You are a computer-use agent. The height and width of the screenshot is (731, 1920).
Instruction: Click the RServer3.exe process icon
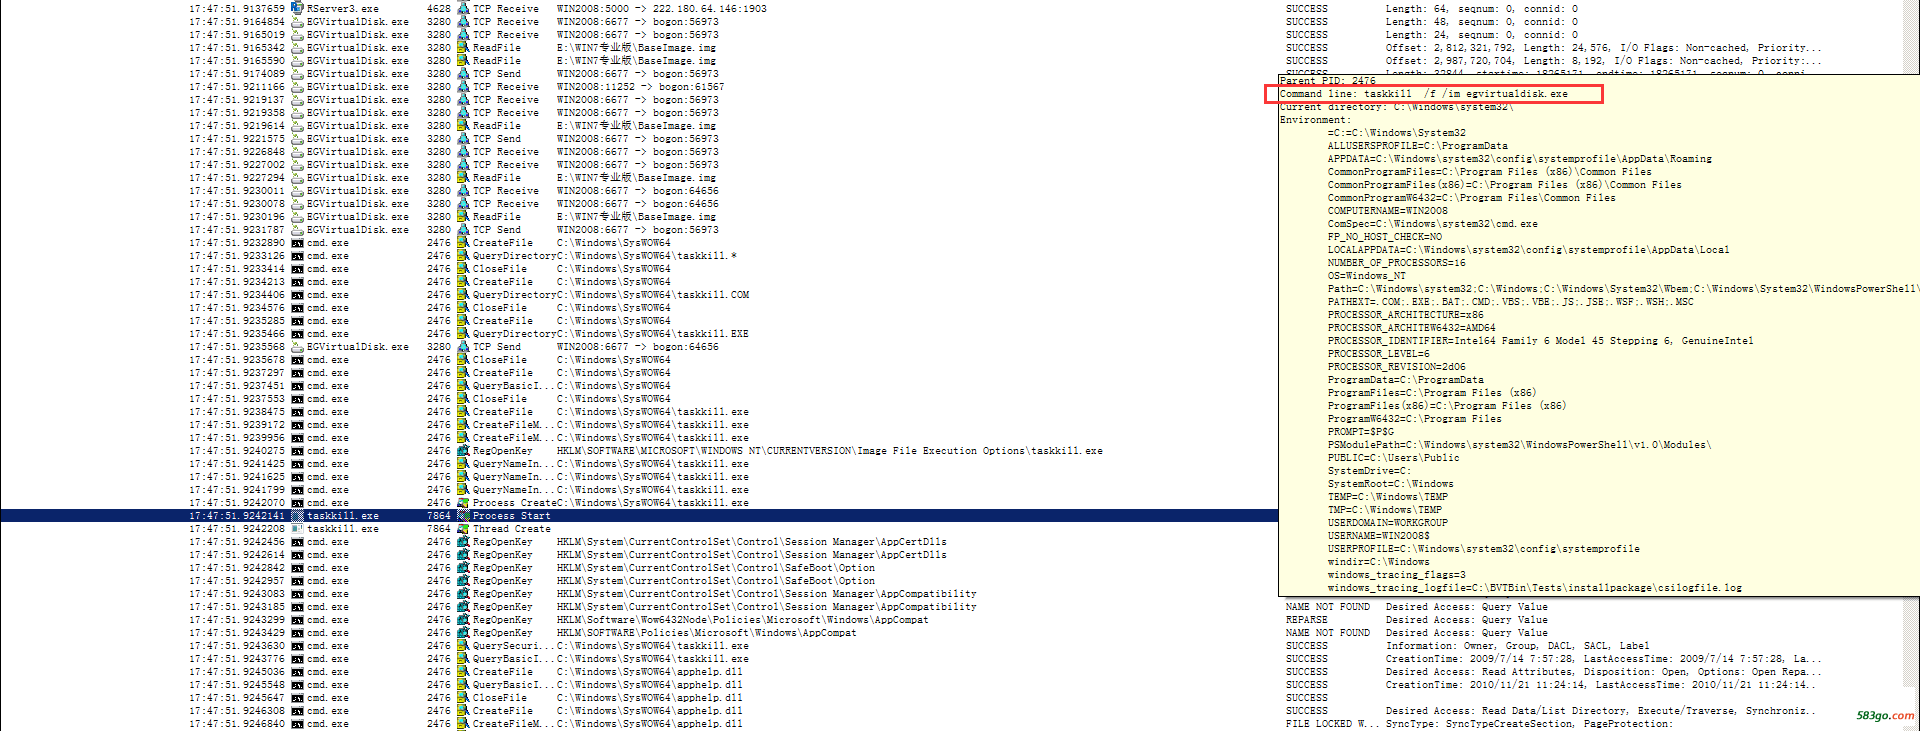pyautogui.click(x=297, y=8)
